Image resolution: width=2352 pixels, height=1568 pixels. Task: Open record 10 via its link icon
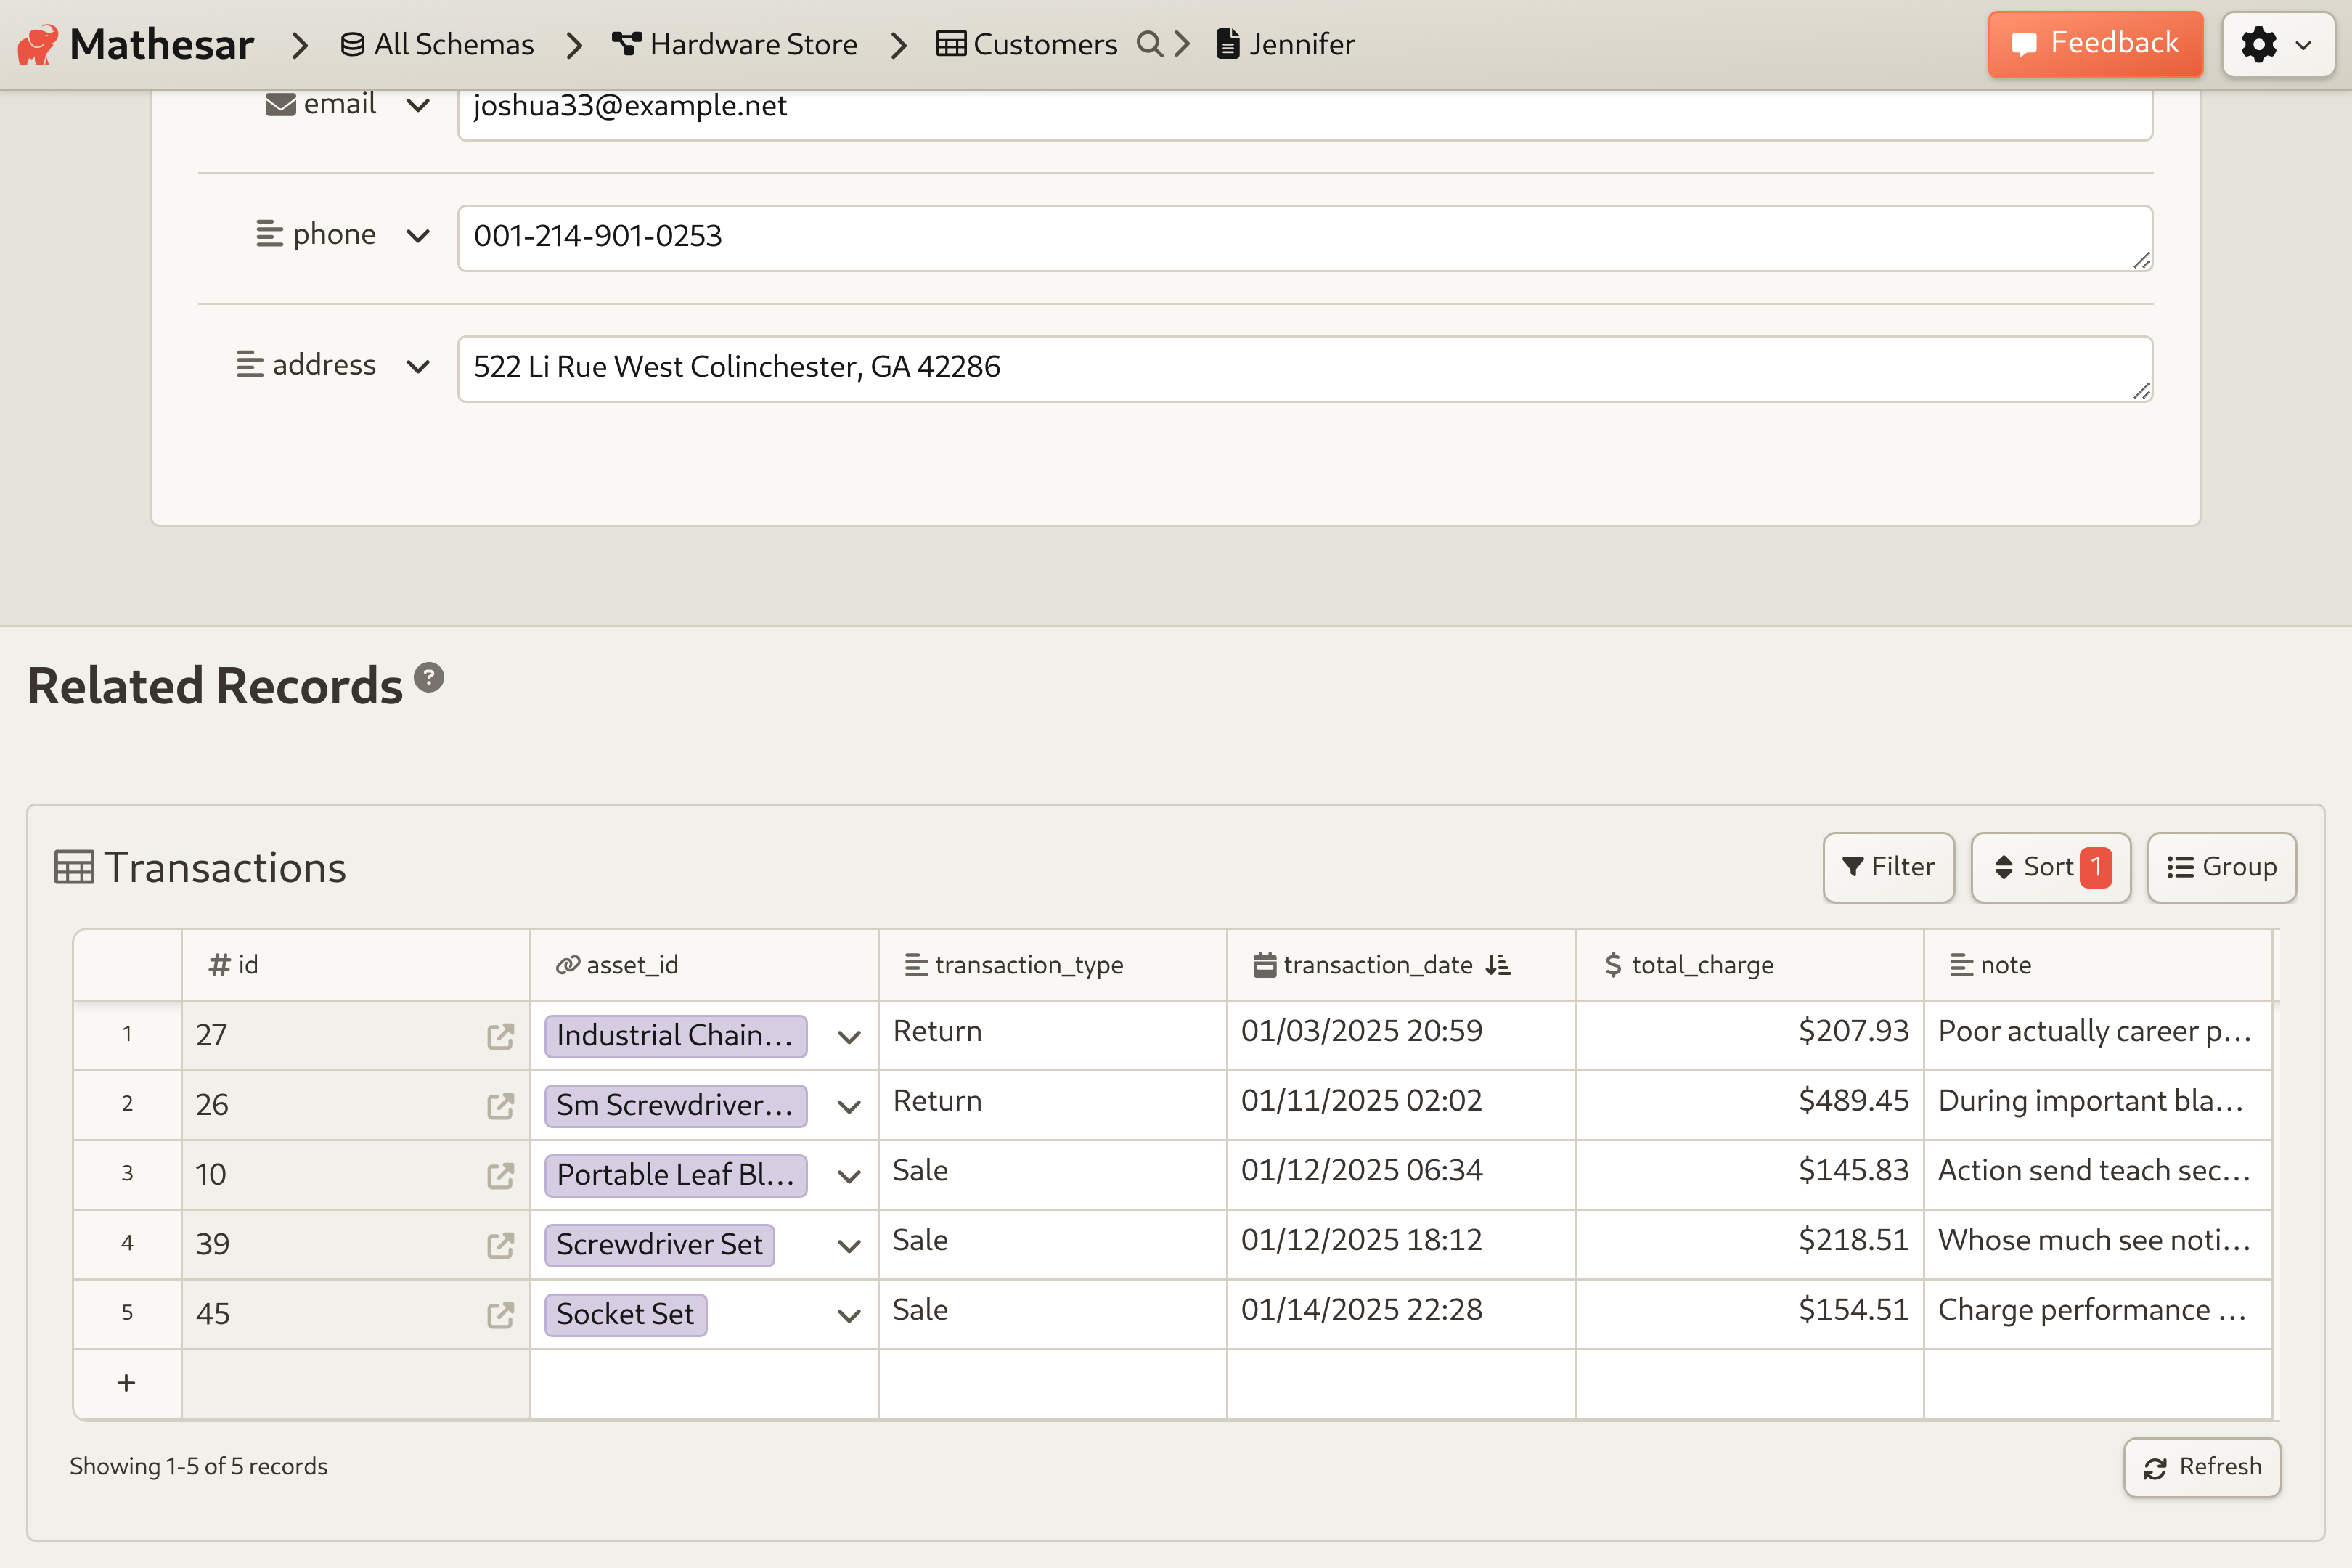[x=500, y=1176]
